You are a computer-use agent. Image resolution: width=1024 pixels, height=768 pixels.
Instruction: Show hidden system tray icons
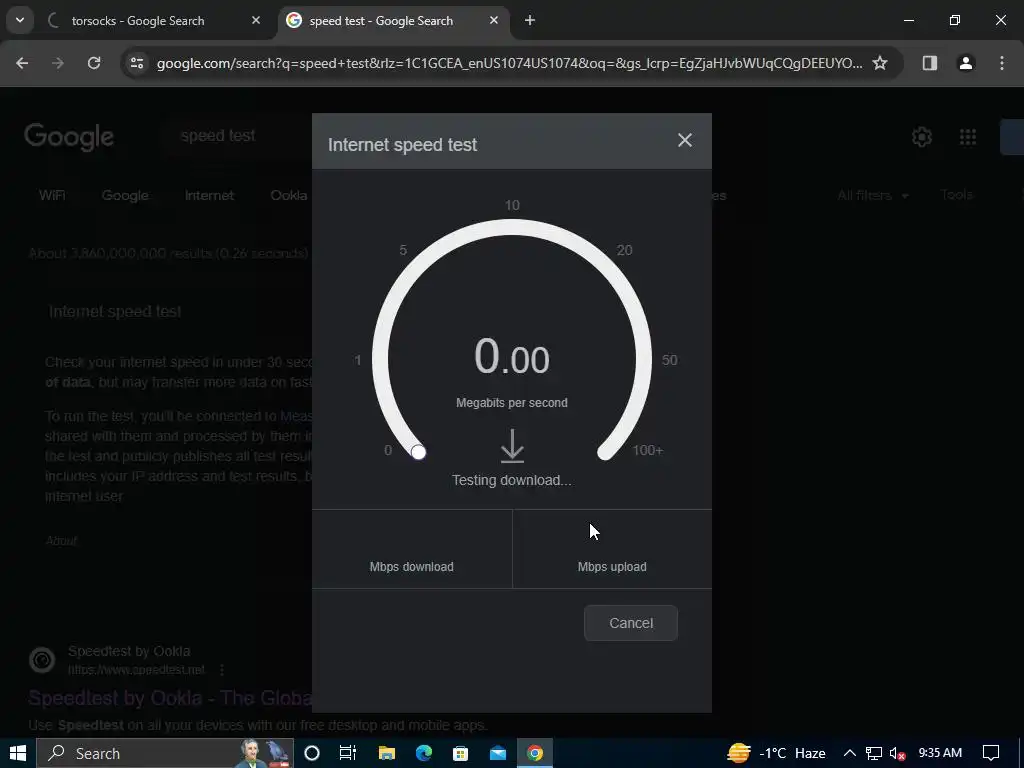tap(850, 753)
